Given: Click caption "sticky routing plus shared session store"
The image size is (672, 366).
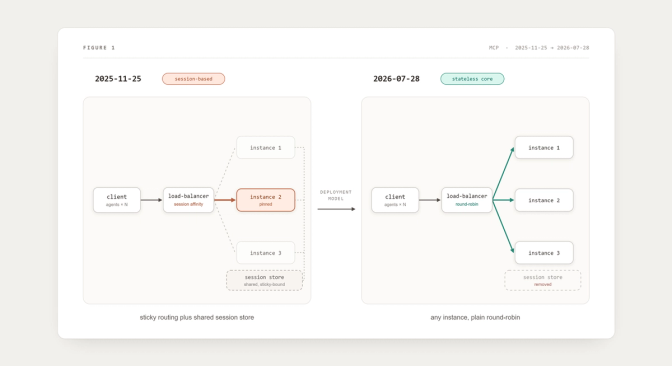Looking at the screenshot, I should (197, 318).
